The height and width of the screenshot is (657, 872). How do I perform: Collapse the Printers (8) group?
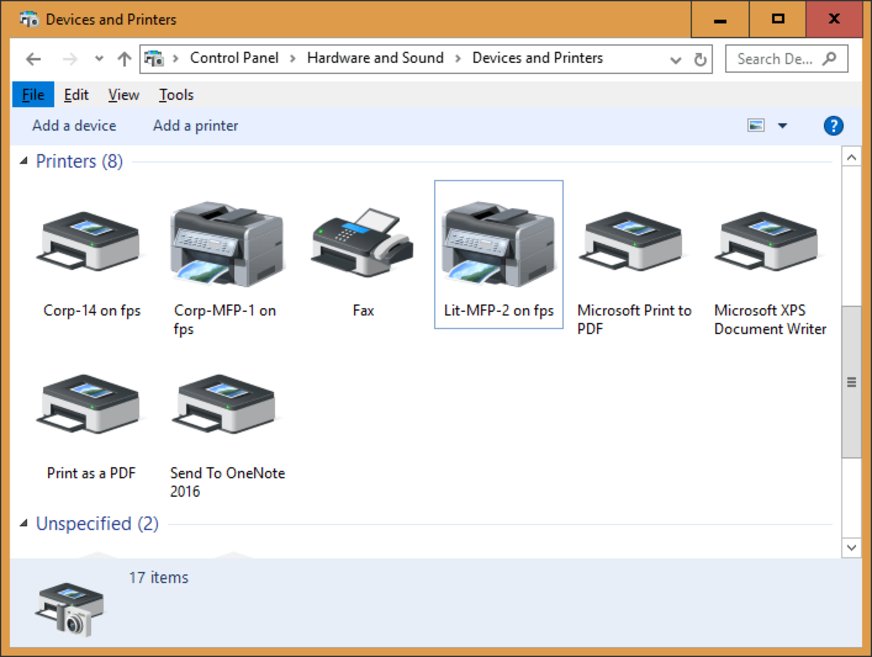pyautogui.click(x=25, y=162)
